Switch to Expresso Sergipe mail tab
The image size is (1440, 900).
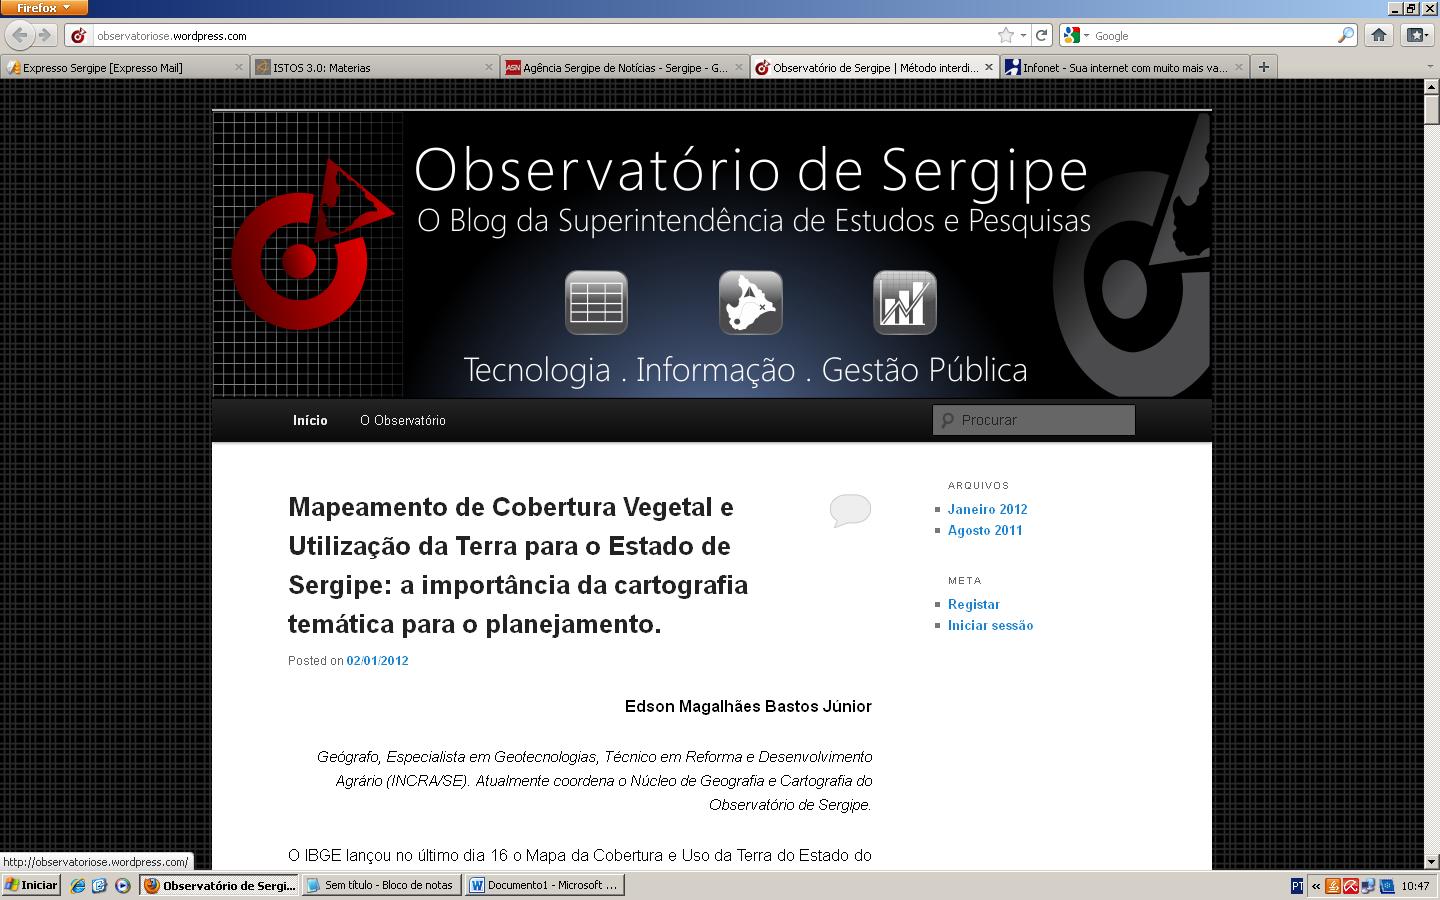[125, 67]
